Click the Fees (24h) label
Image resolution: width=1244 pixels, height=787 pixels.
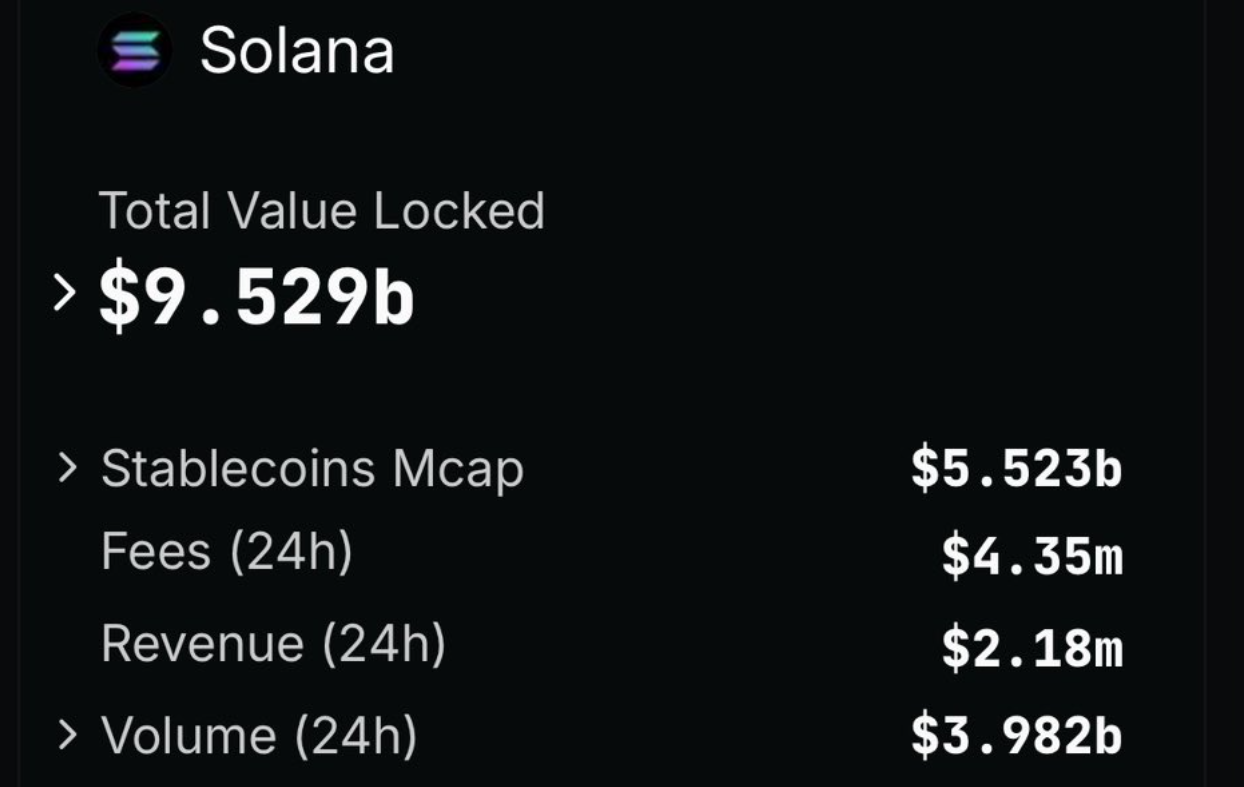(227, 551)
